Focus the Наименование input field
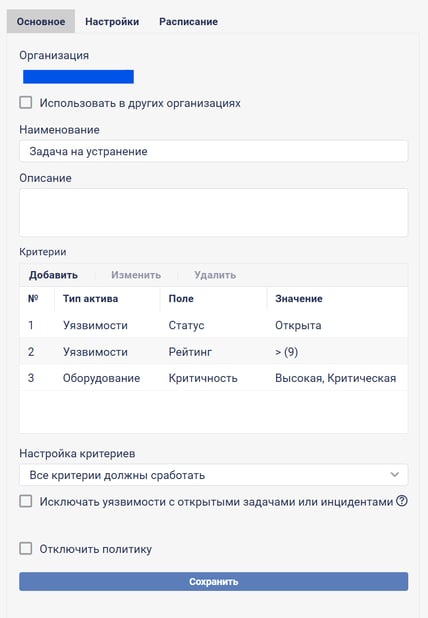The image size is (428, 618). coord(214,151)
